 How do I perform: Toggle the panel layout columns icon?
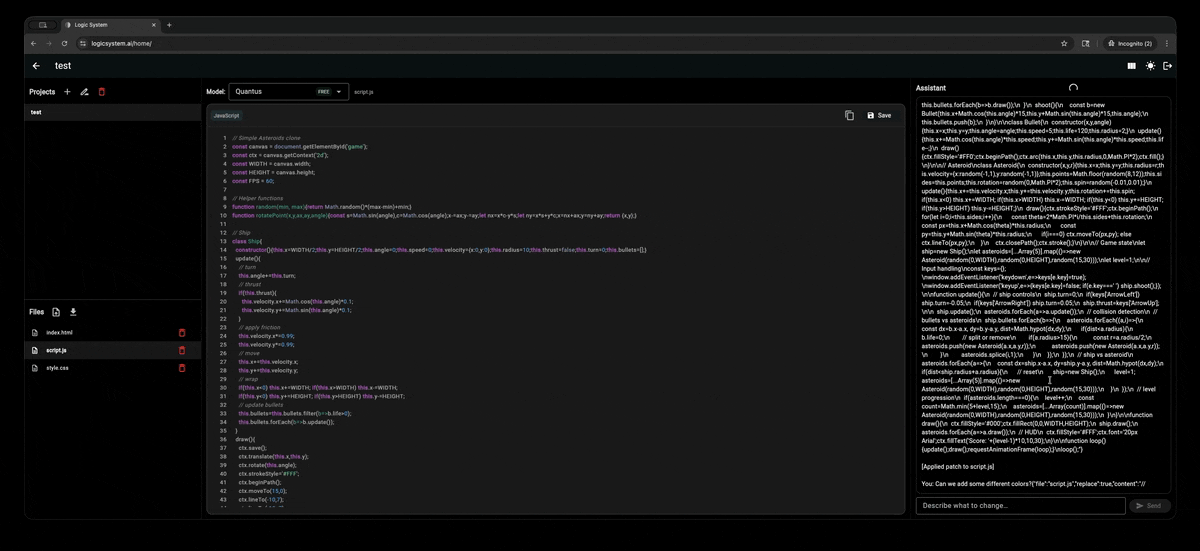tap(1131, 66)
